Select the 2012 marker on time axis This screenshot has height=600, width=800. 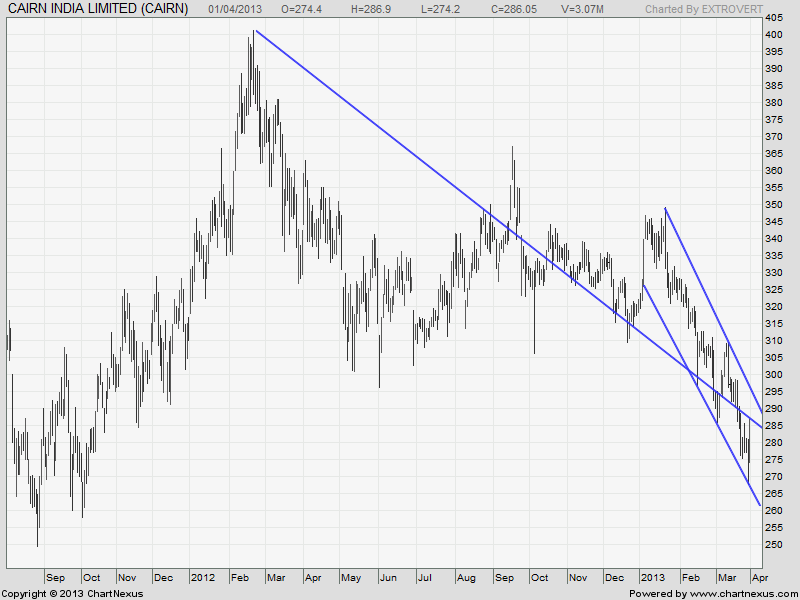[203, 578]
